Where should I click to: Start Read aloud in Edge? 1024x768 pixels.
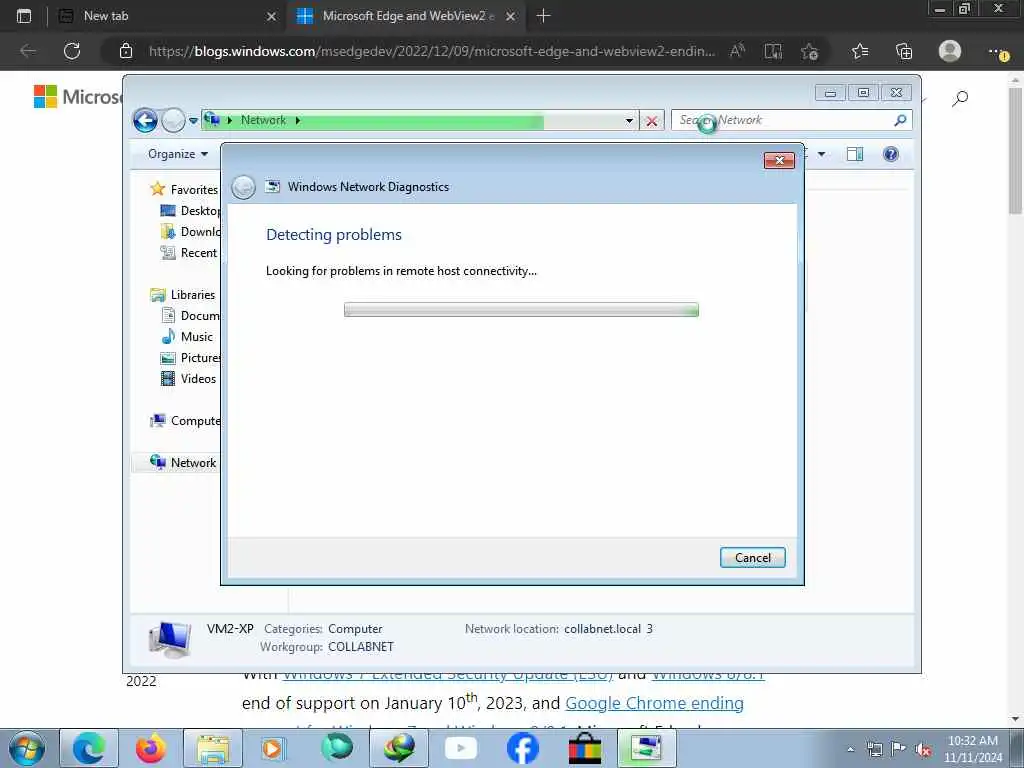(737, 51)
